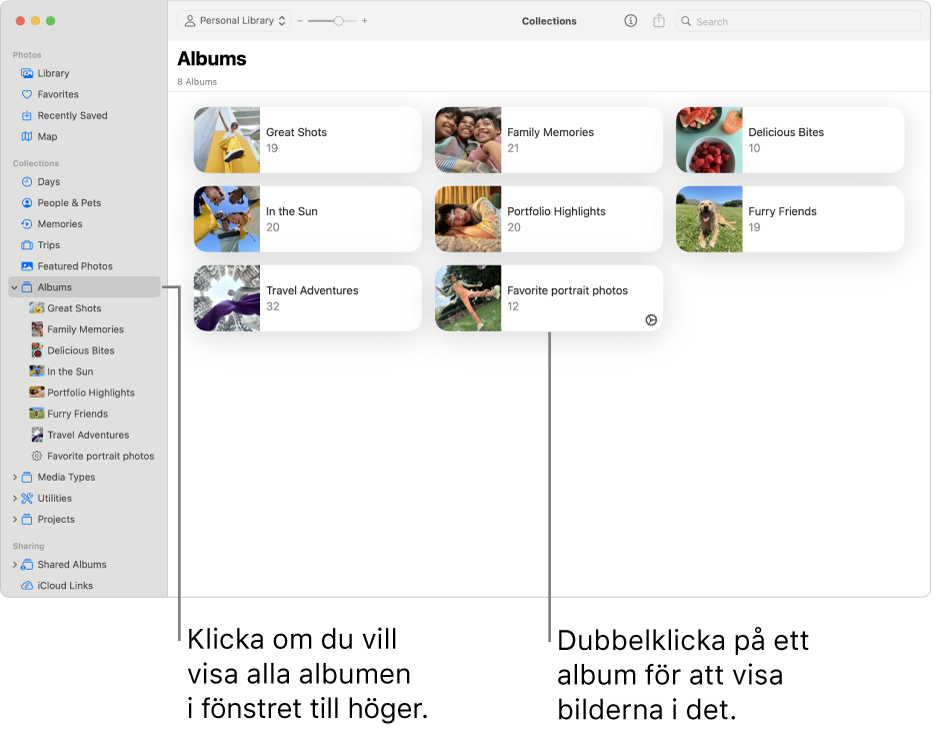The image size is (934, 732).
Task: Select the Travel Adventures album card
Action: point(307,298)
